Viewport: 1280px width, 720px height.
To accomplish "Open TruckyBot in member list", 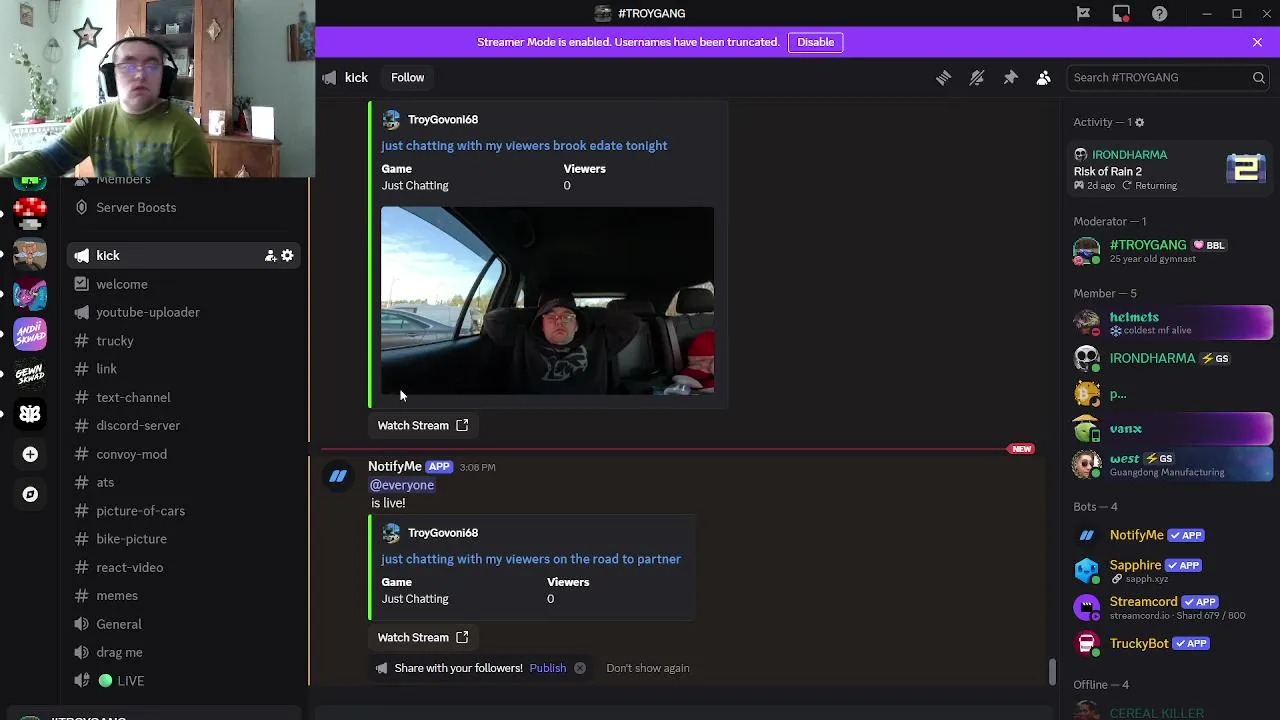I will [x=1170, y=643].
